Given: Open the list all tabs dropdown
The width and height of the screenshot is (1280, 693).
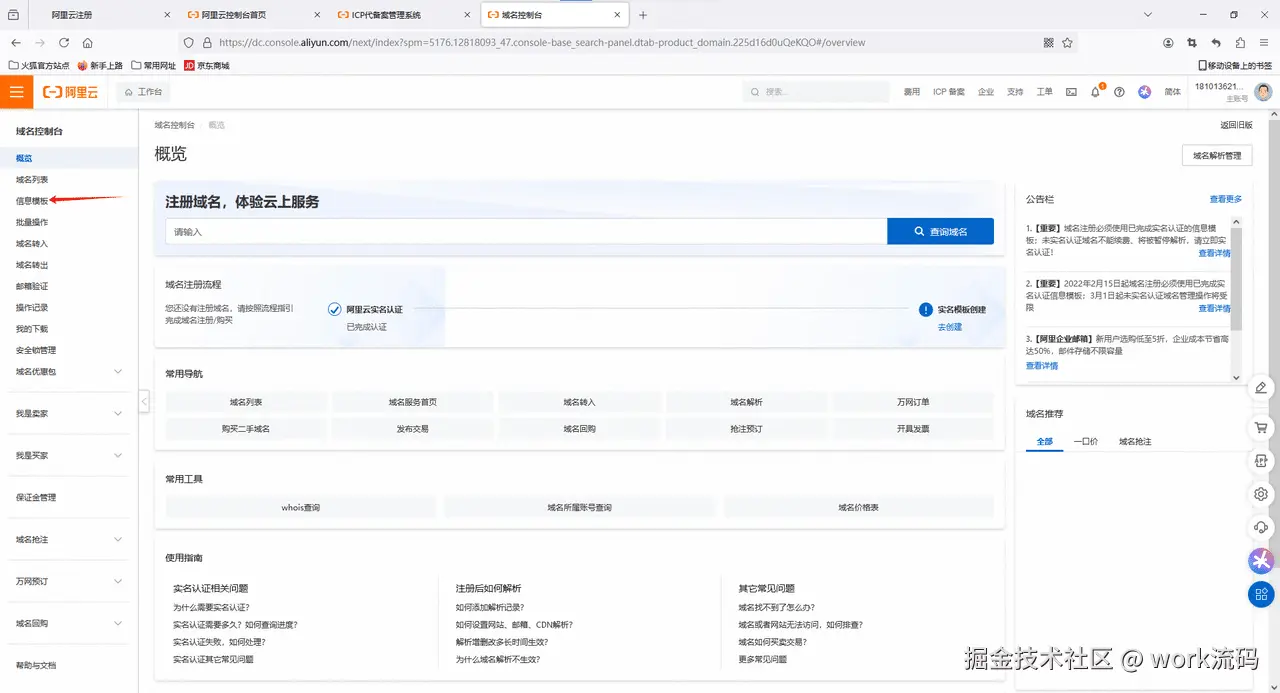Looking at the screenshot, I should 1148,15.
